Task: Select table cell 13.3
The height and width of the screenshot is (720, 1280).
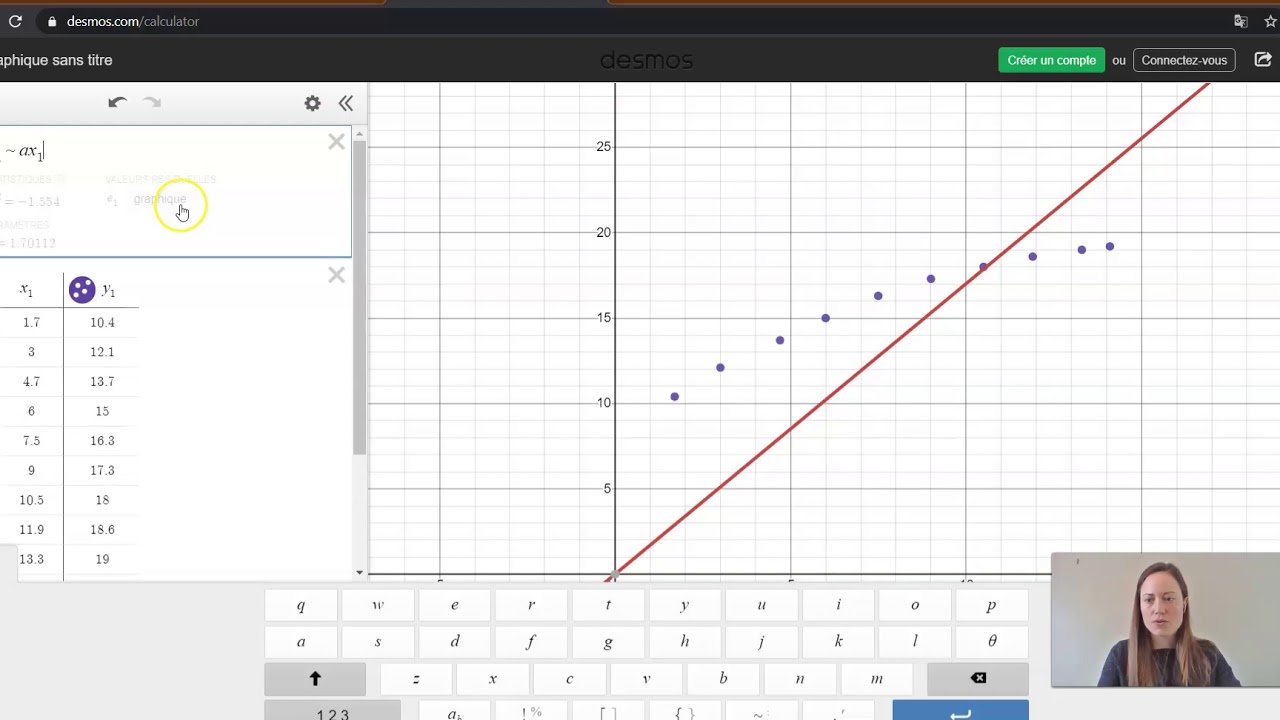Action: pos(31,559)
